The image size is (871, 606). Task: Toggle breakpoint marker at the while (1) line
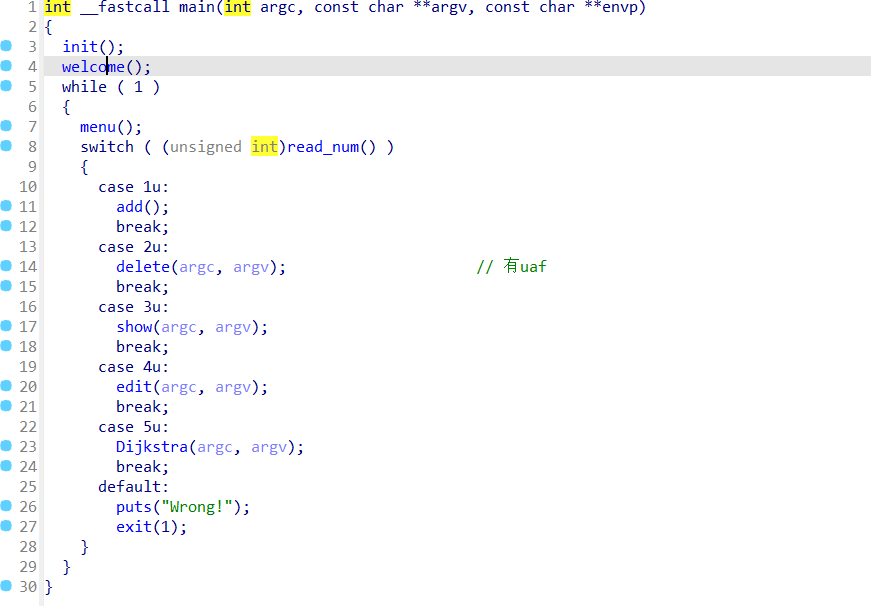(x=6, y=87)
